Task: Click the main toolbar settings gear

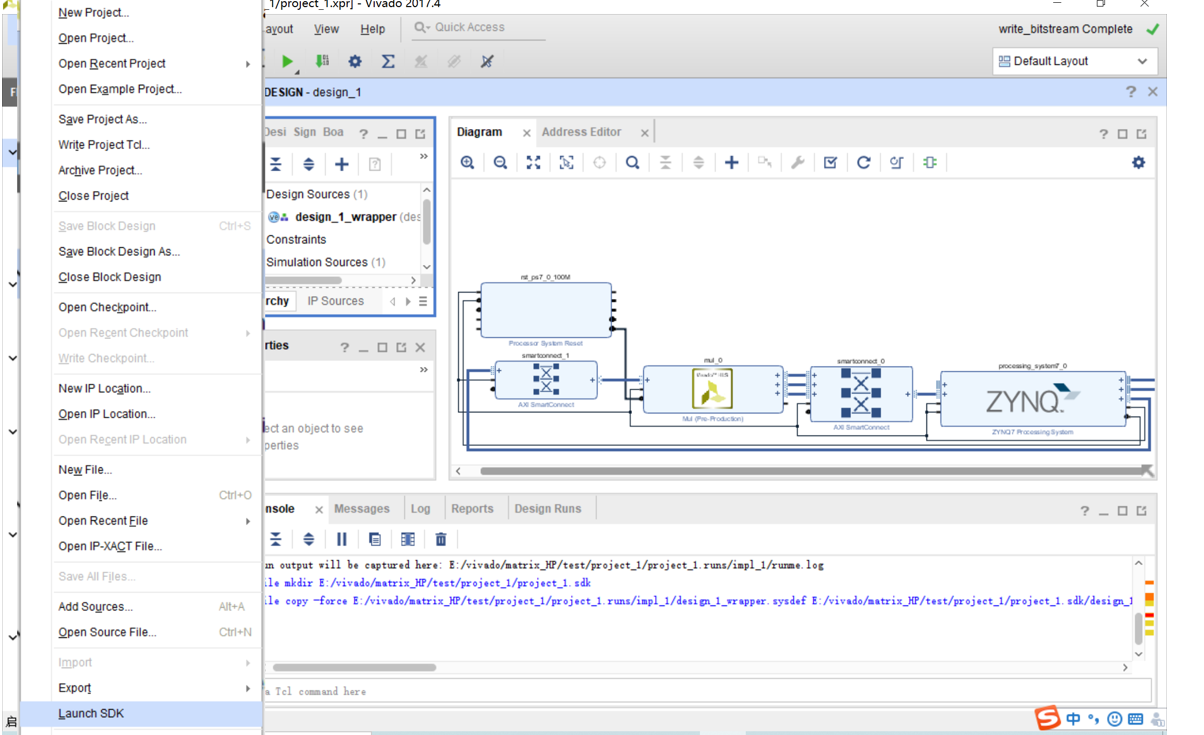Action: pos(355,61)
